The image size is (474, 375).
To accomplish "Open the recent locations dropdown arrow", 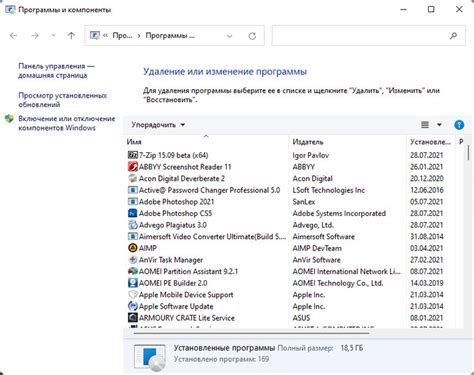I will pyautogui.click(x=53, y=35).
